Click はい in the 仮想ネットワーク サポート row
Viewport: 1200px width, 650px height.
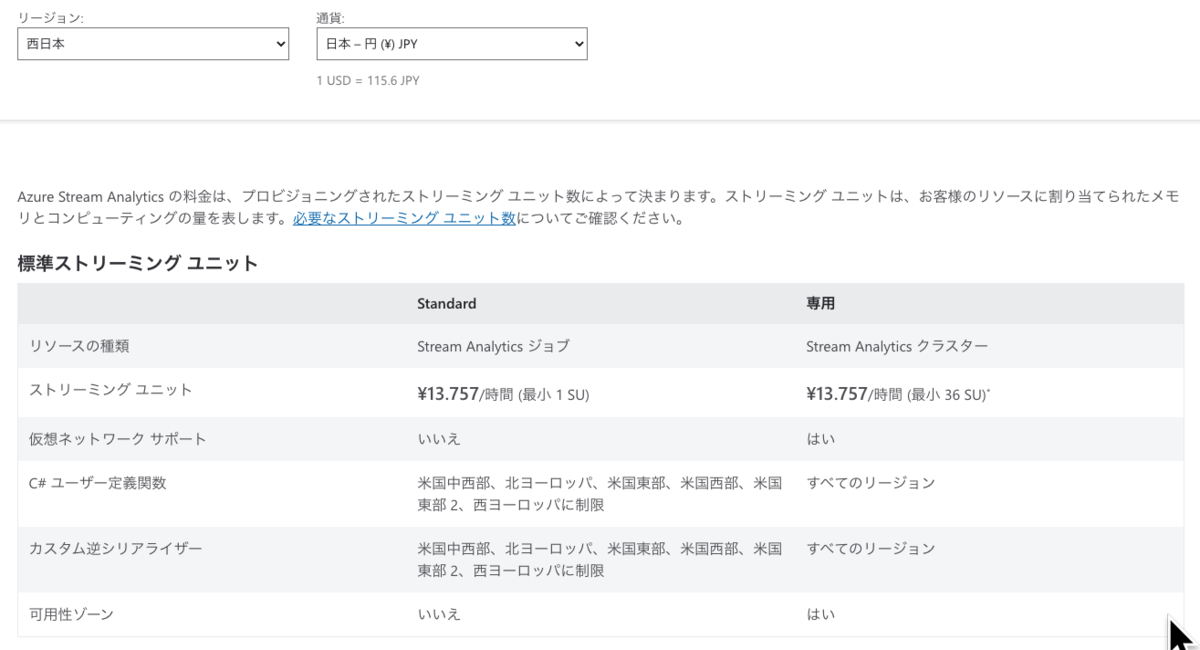click(821, 439)
